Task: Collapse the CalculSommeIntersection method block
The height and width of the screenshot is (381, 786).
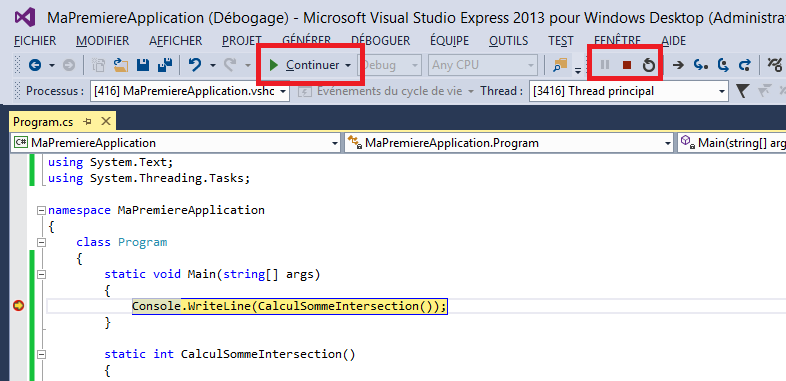Action: 42,354
